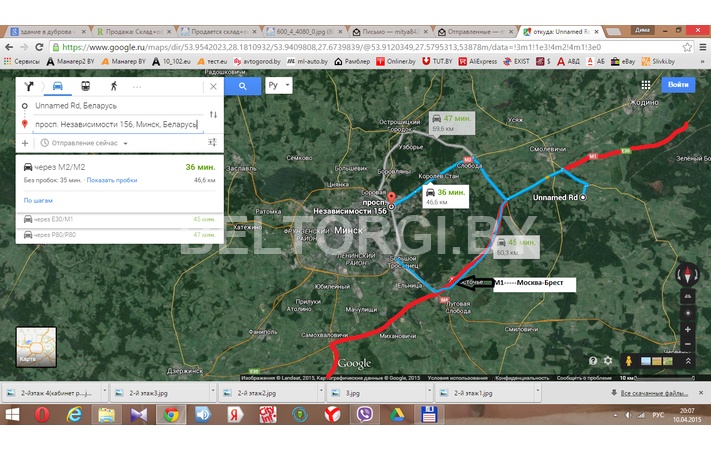
Task: Open the map help question icon
Action: pos(593,361)
